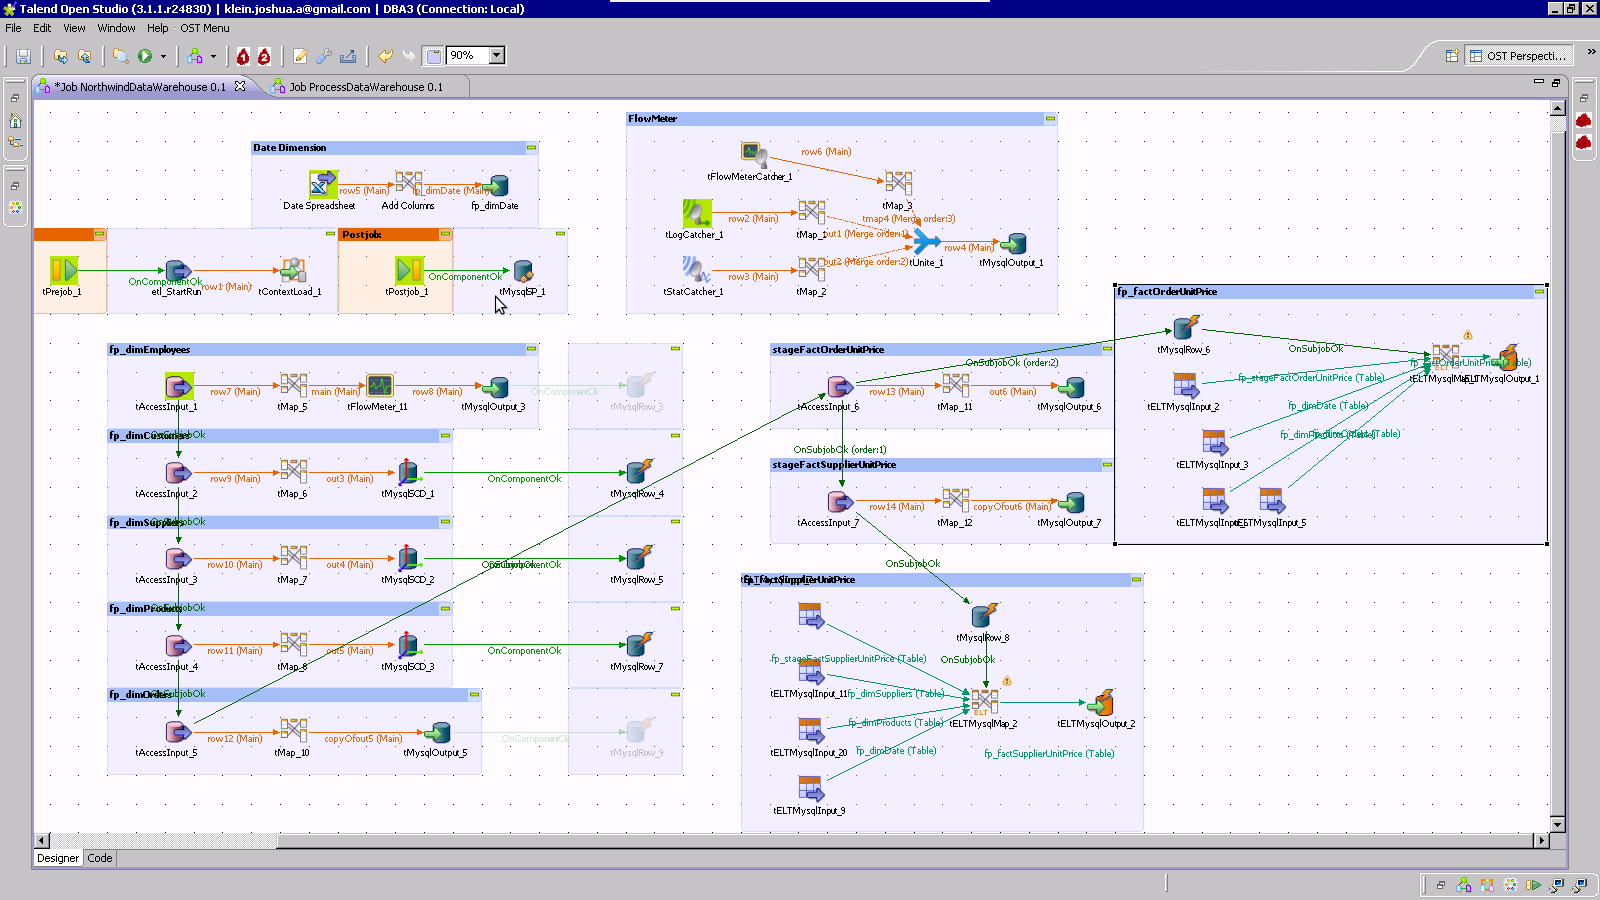Select the Date Spreadsheet component
The width and height of the screenshot is (1600, 900).
coord(323,184)
